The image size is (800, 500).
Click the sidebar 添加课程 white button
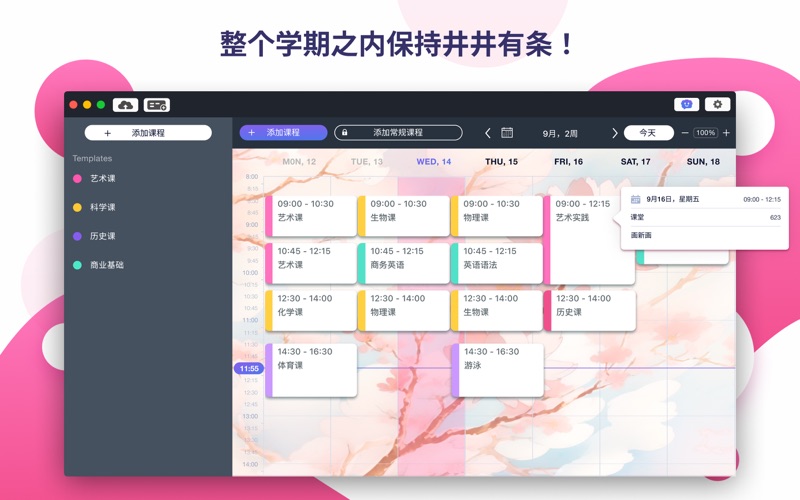click(148, 133)
